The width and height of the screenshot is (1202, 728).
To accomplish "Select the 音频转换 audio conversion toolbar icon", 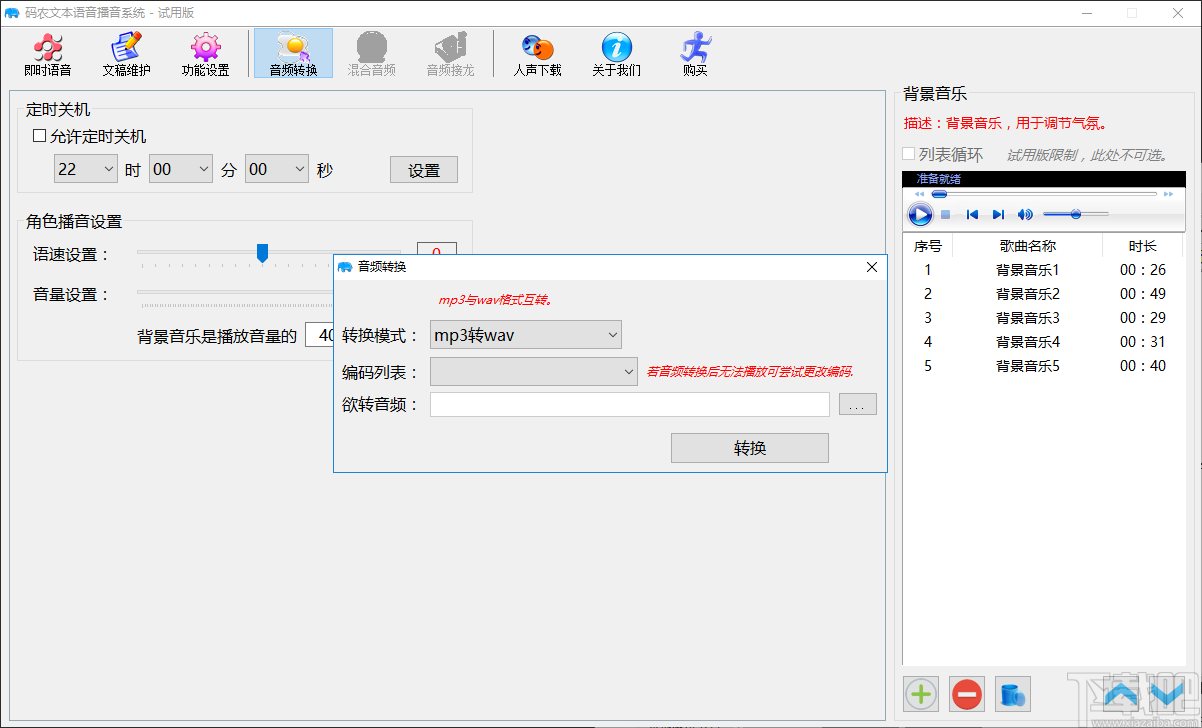I will tap(292, 53).
